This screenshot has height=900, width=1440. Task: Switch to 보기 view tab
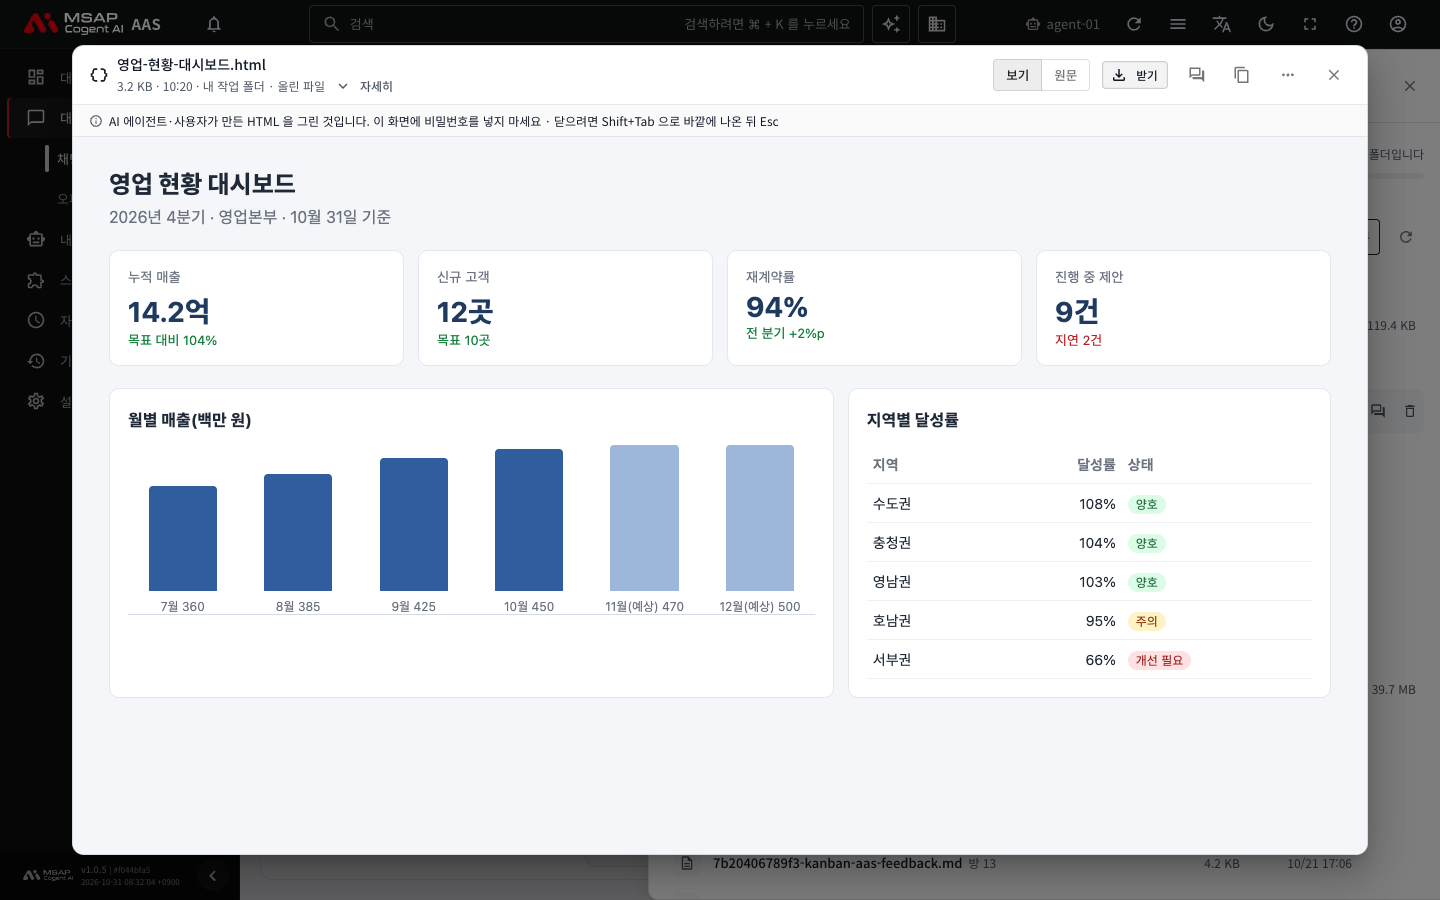point(1017,75)
